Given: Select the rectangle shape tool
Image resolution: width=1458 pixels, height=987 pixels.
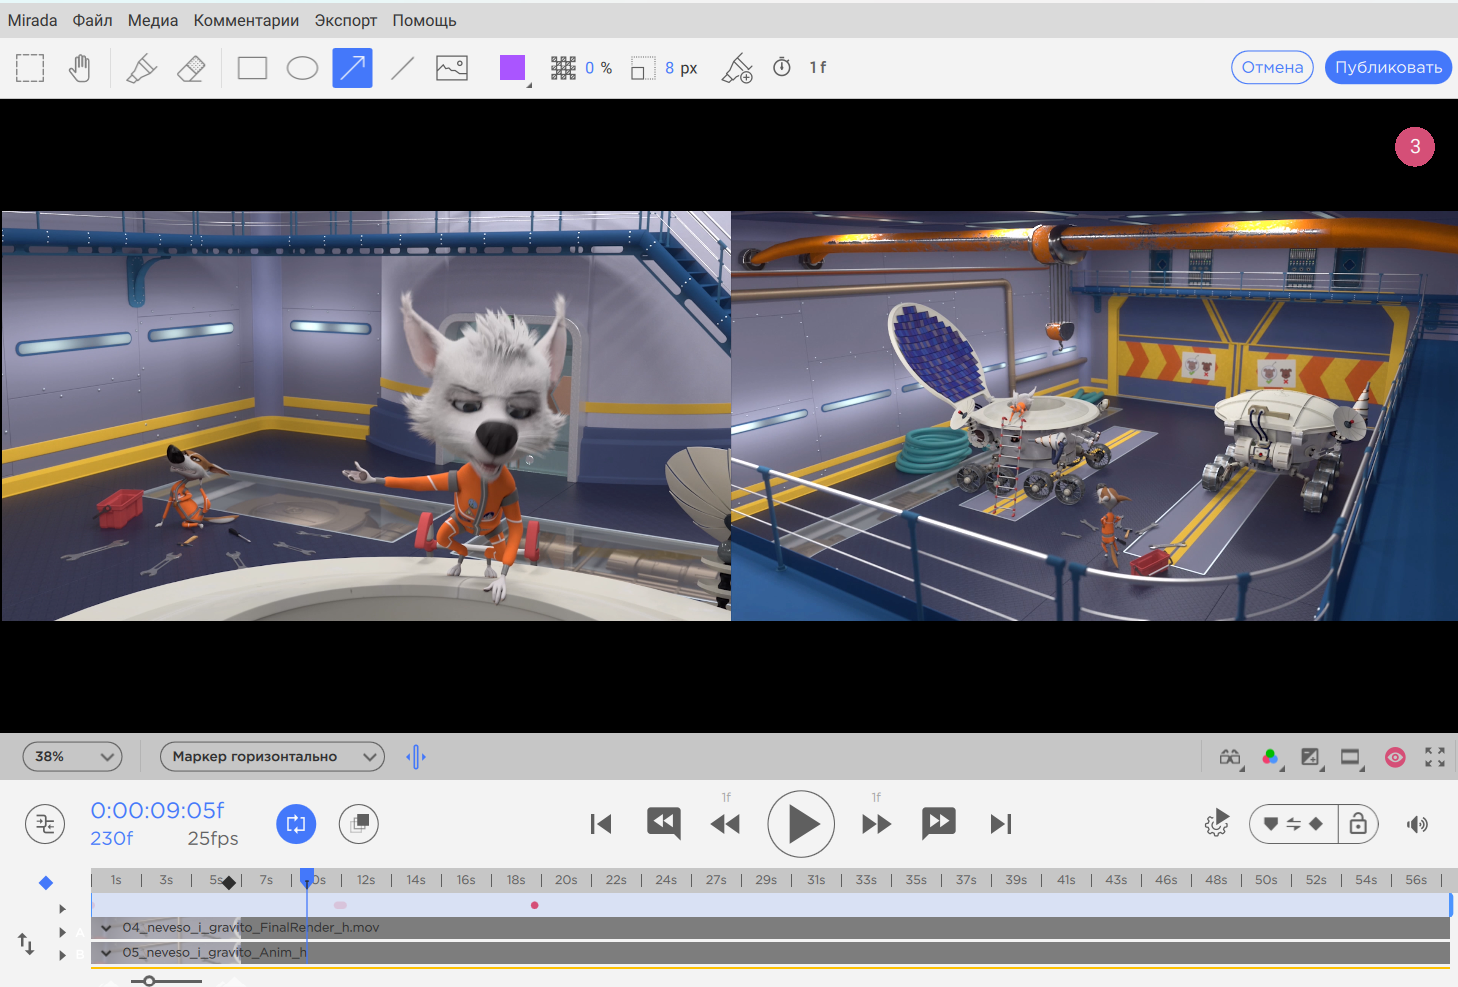Looking at the screenshot, I should click(252, 68).
